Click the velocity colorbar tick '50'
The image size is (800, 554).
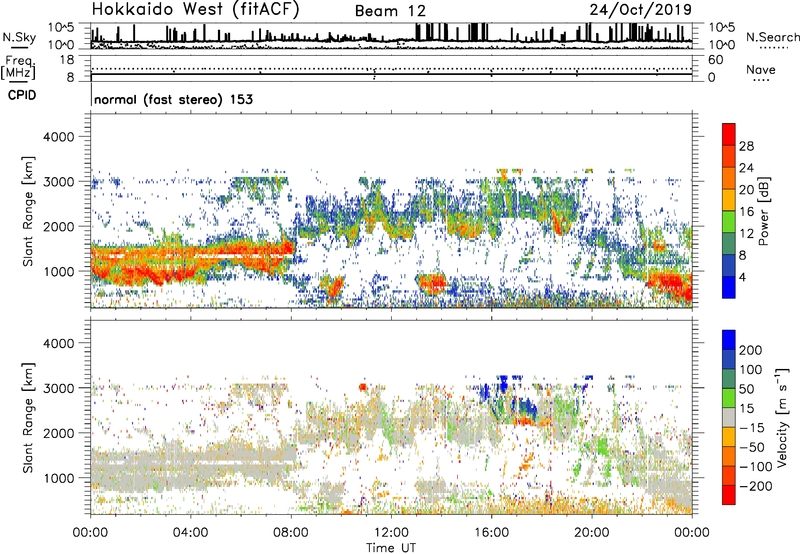coord(747,389)
